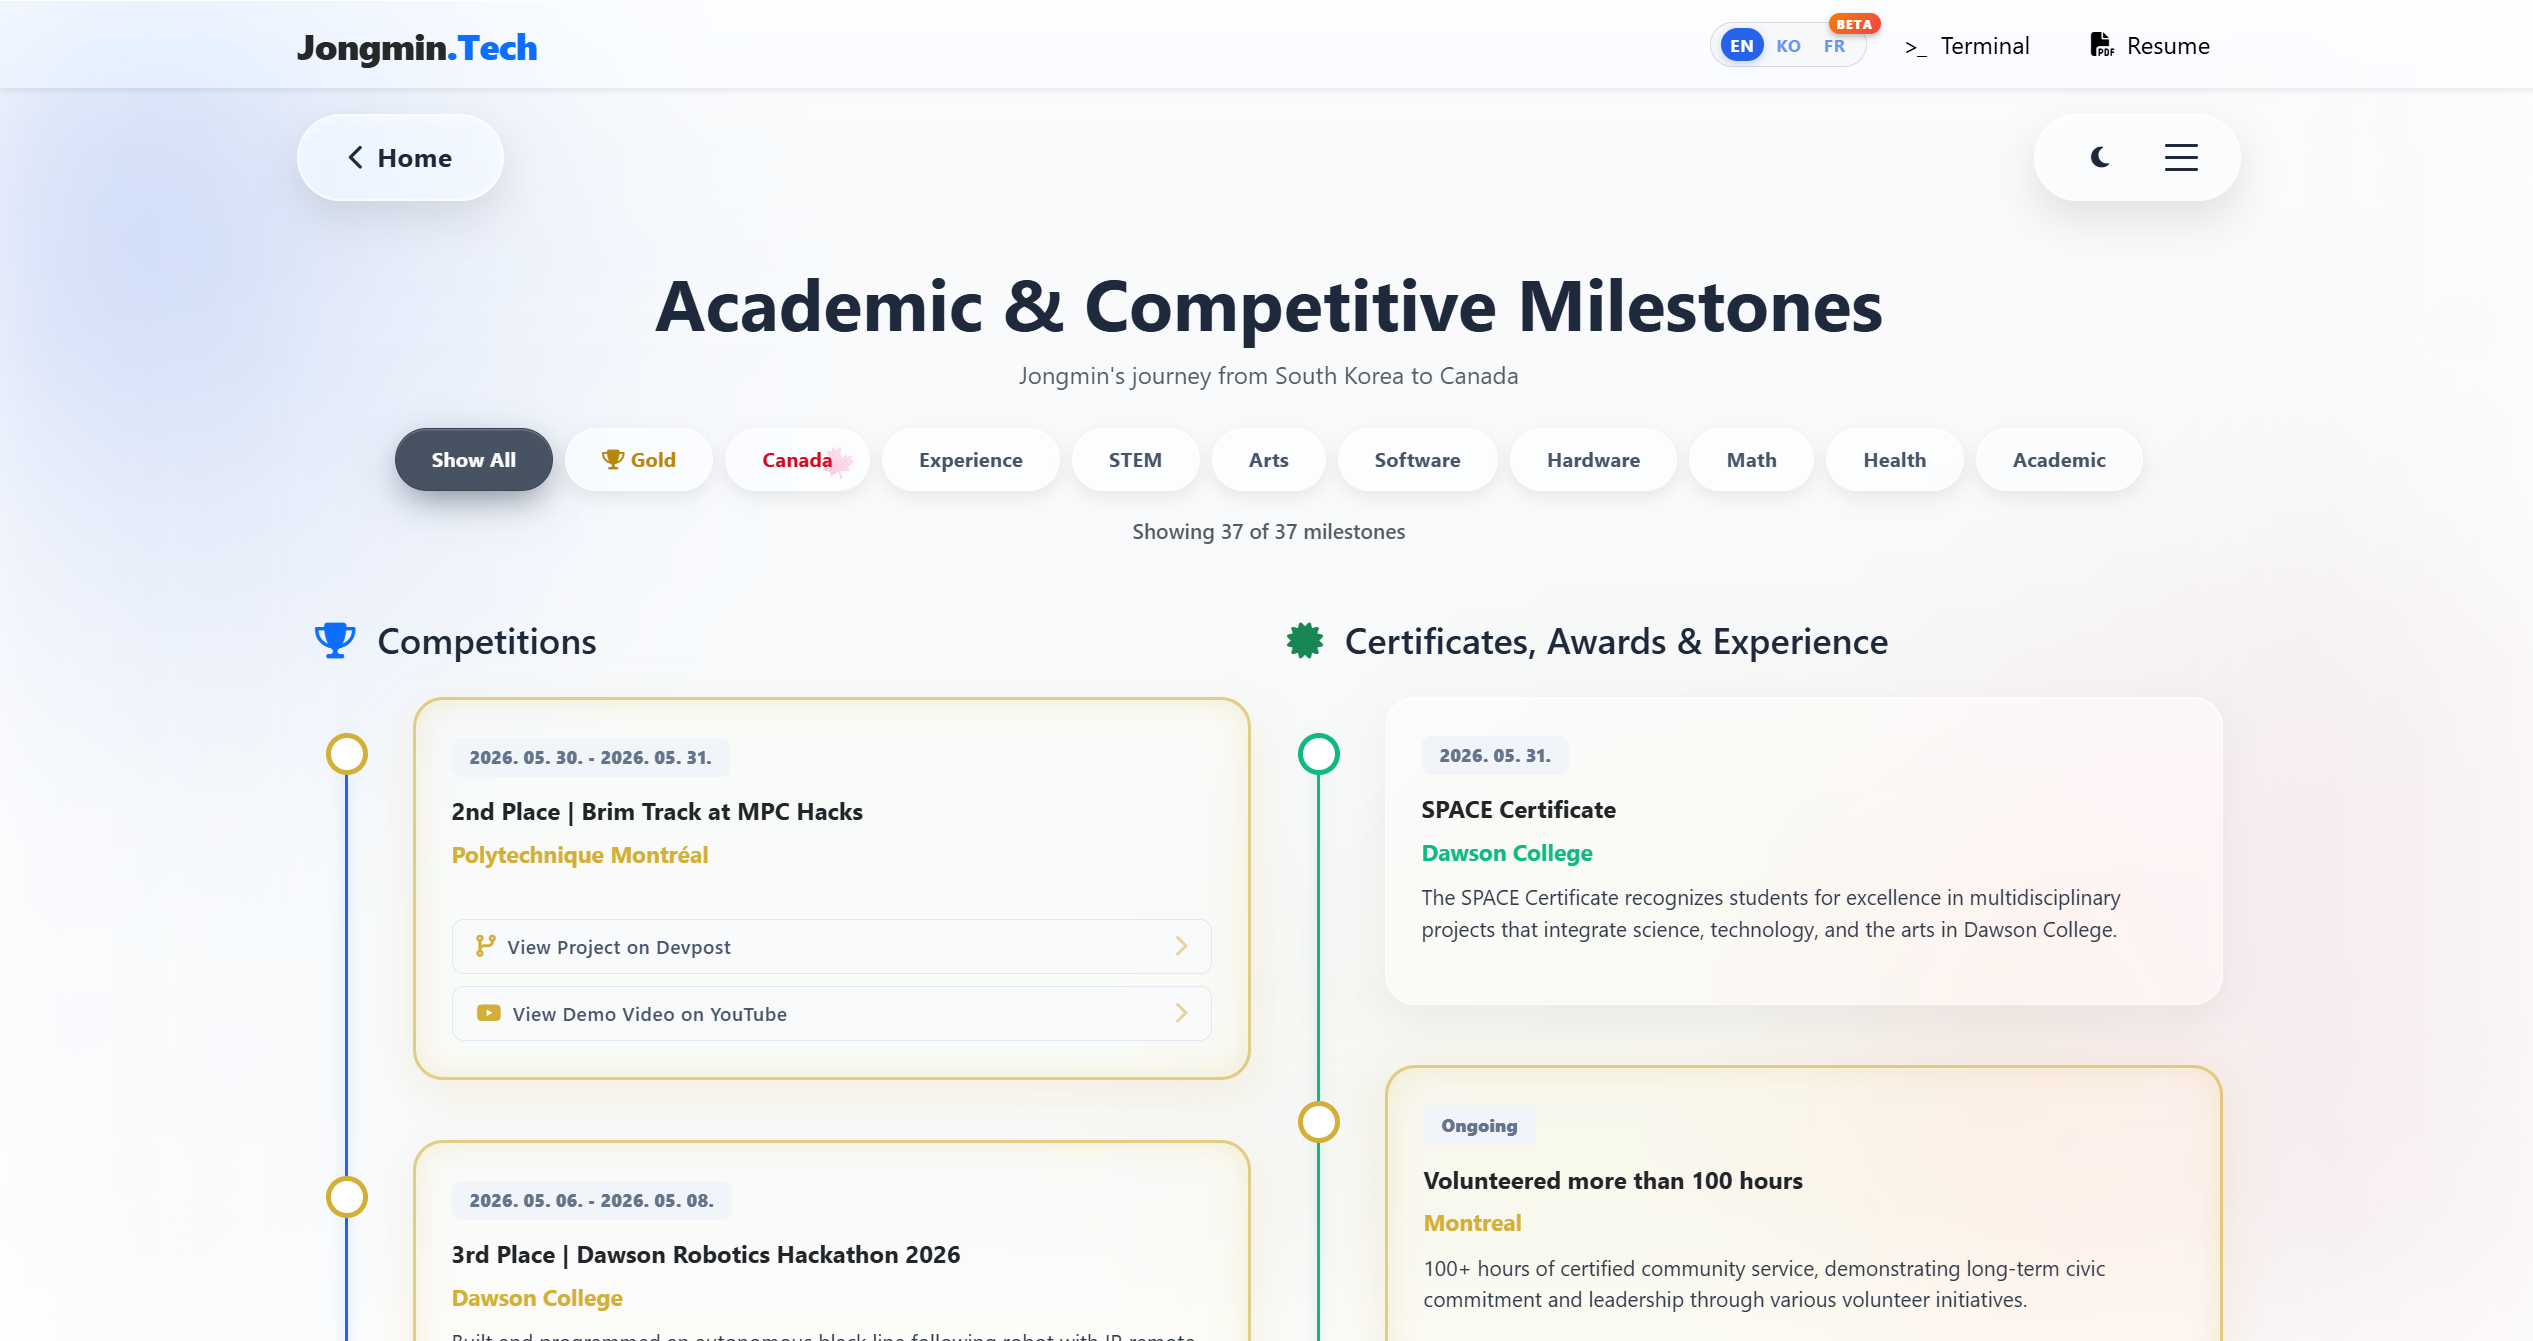The image size is (2533, 1341).
Task: Click '2nd Place | Brim Track at MPC Hacks'
Action: click(x=657, y=811)
